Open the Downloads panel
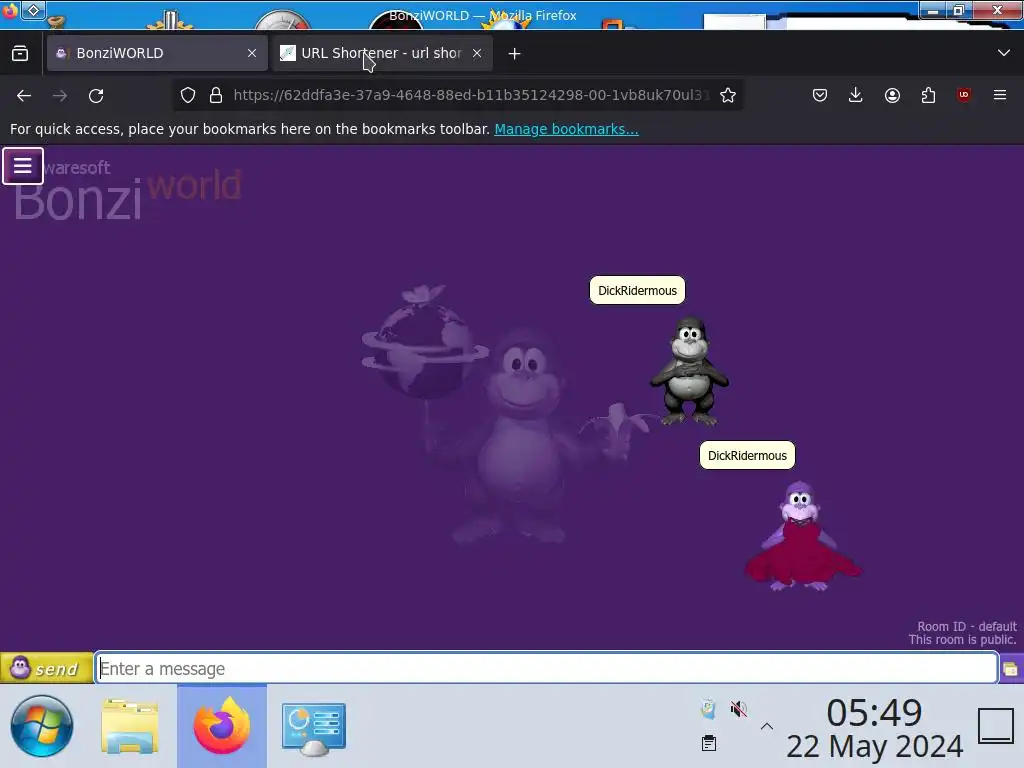Viewport: 1024px width, 768px height. coord(856,95)
